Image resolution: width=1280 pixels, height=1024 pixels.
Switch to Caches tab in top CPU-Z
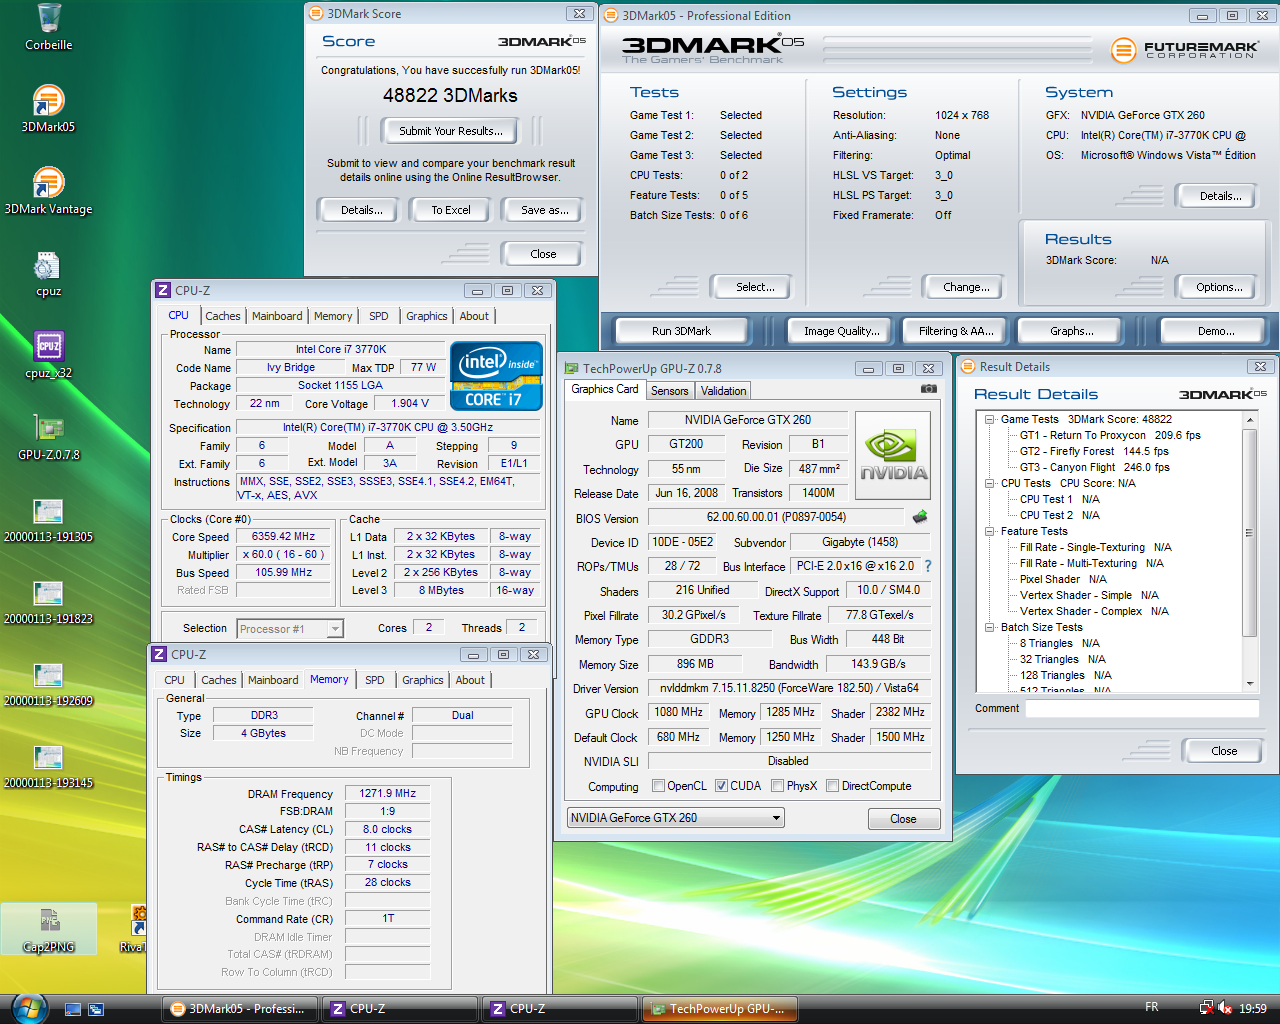point(223,316)
